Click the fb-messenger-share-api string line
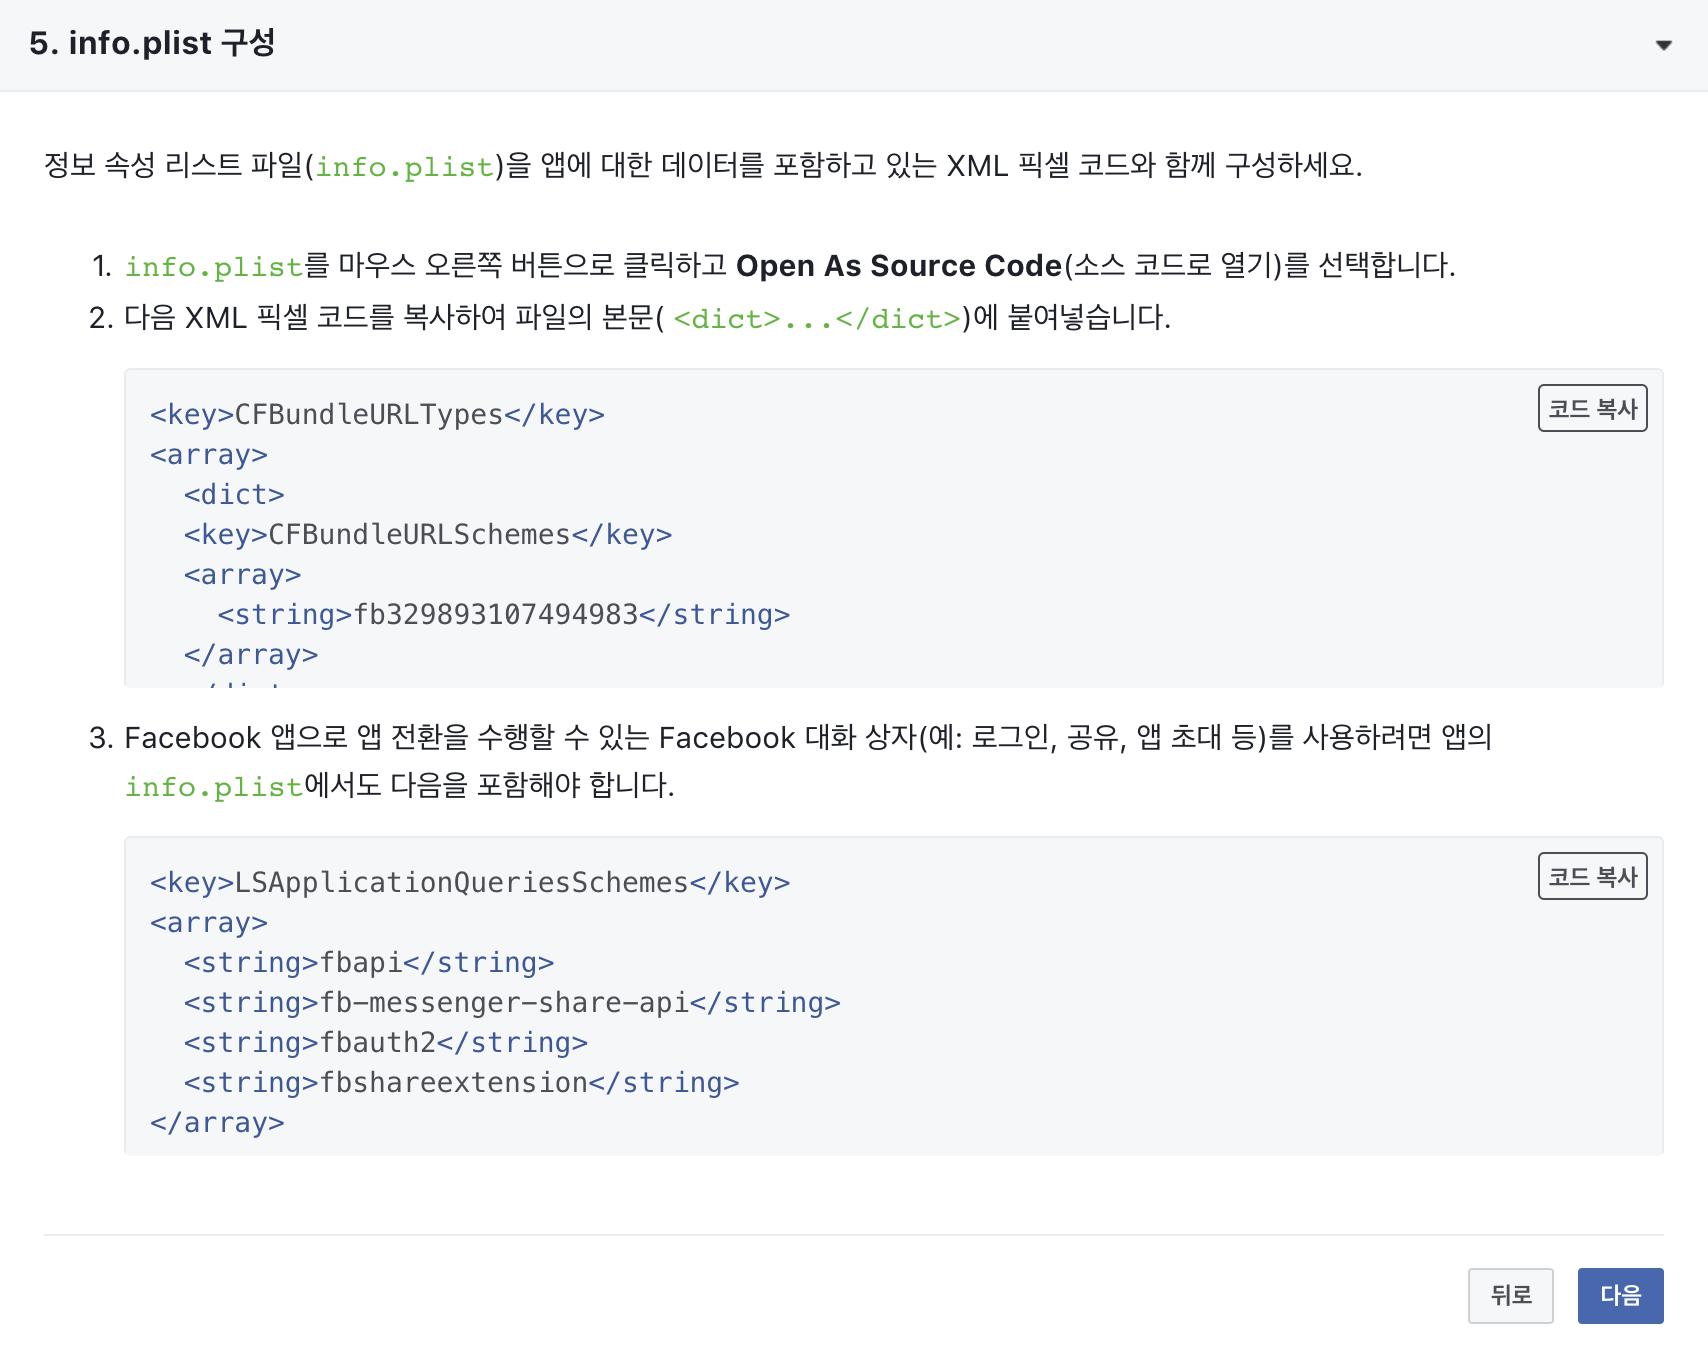The width and height of the screenshot is (1708, 1350). pyautogui.click(x=511, y=1003)
